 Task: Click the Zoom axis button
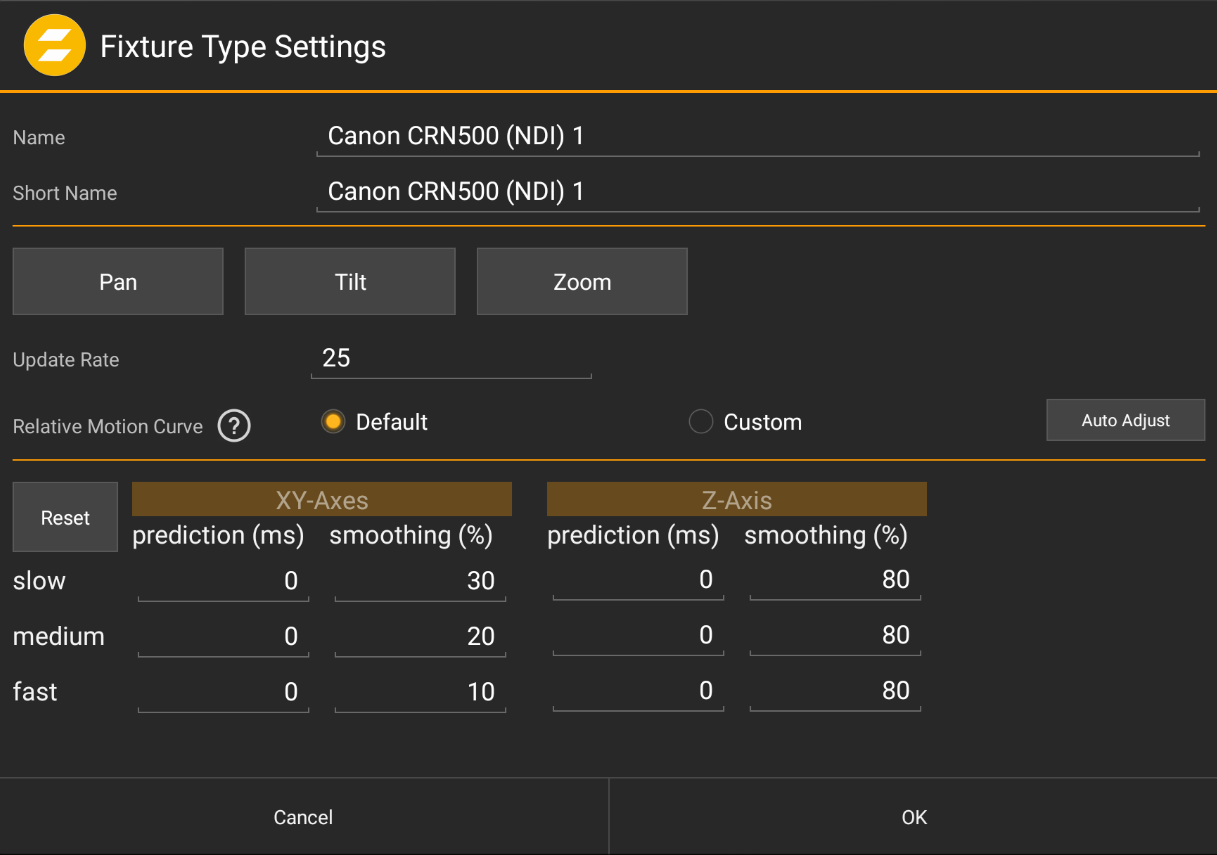point(581,281)
